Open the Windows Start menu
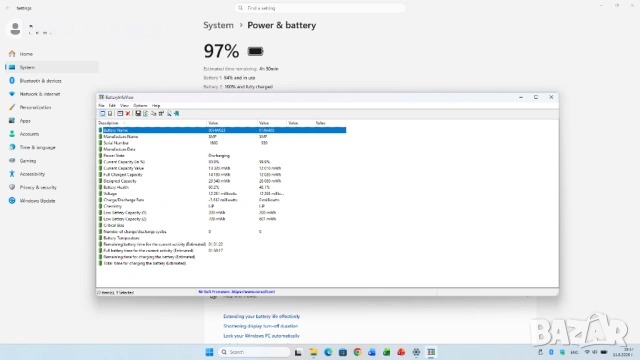 point(209,352)
